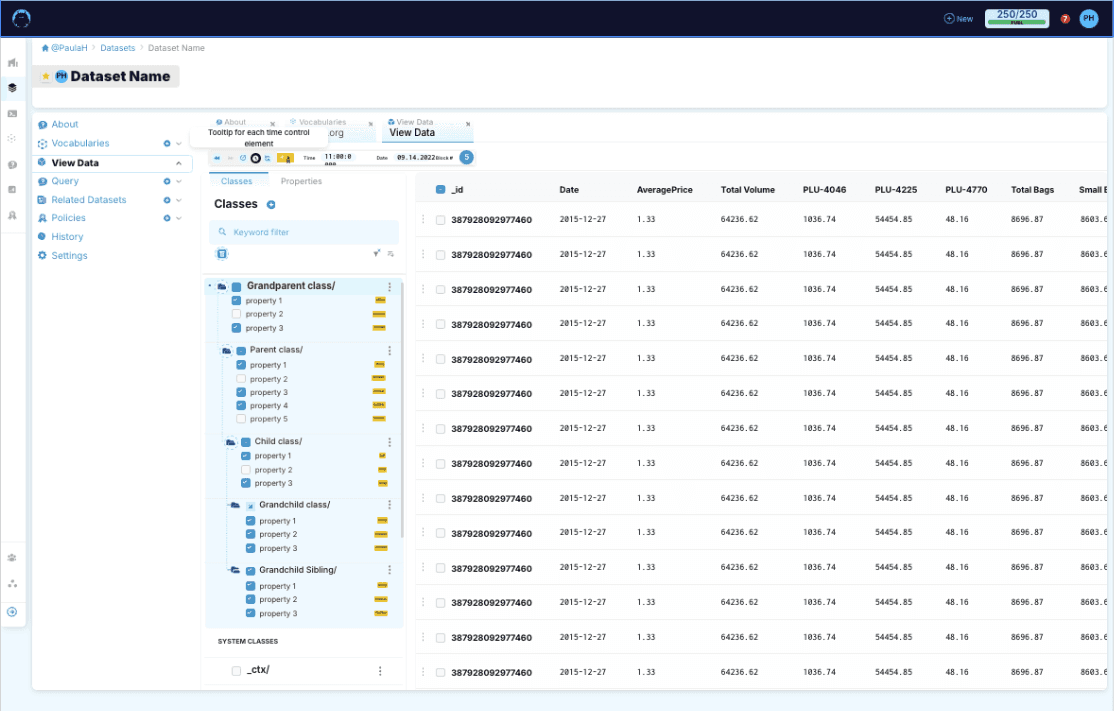The image size is (1114, 711).
Task: Click the blue circle showing block 5
Action: (466, 157)
